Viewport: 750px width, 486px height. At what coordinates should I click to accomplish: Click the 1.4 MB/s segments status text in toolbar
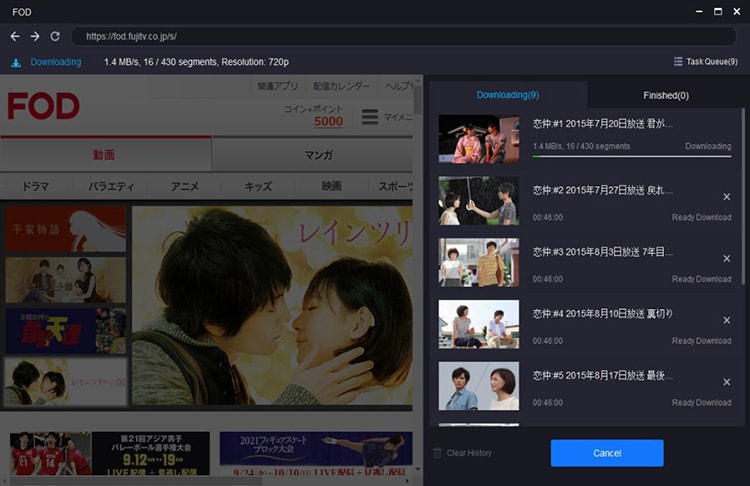click(x=196, y=62)
